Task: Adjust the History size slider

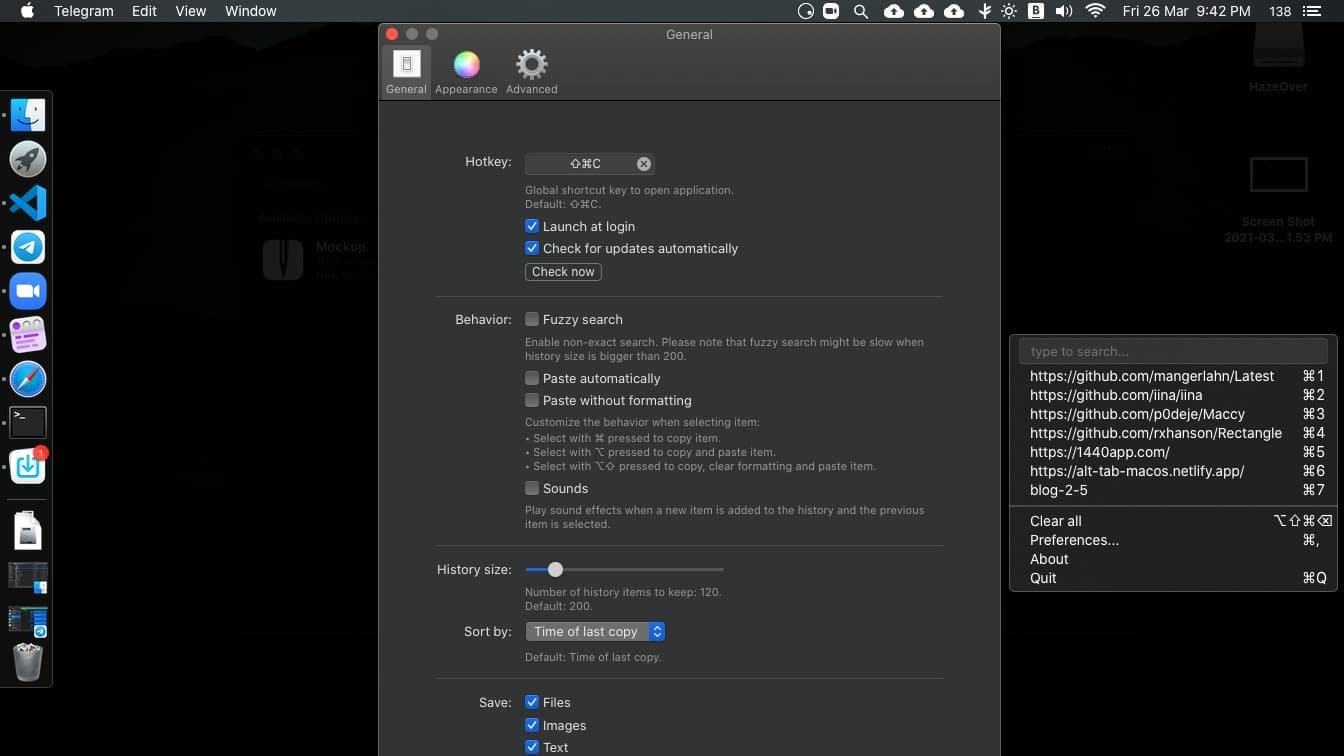Action: click(x=555, y=569)
